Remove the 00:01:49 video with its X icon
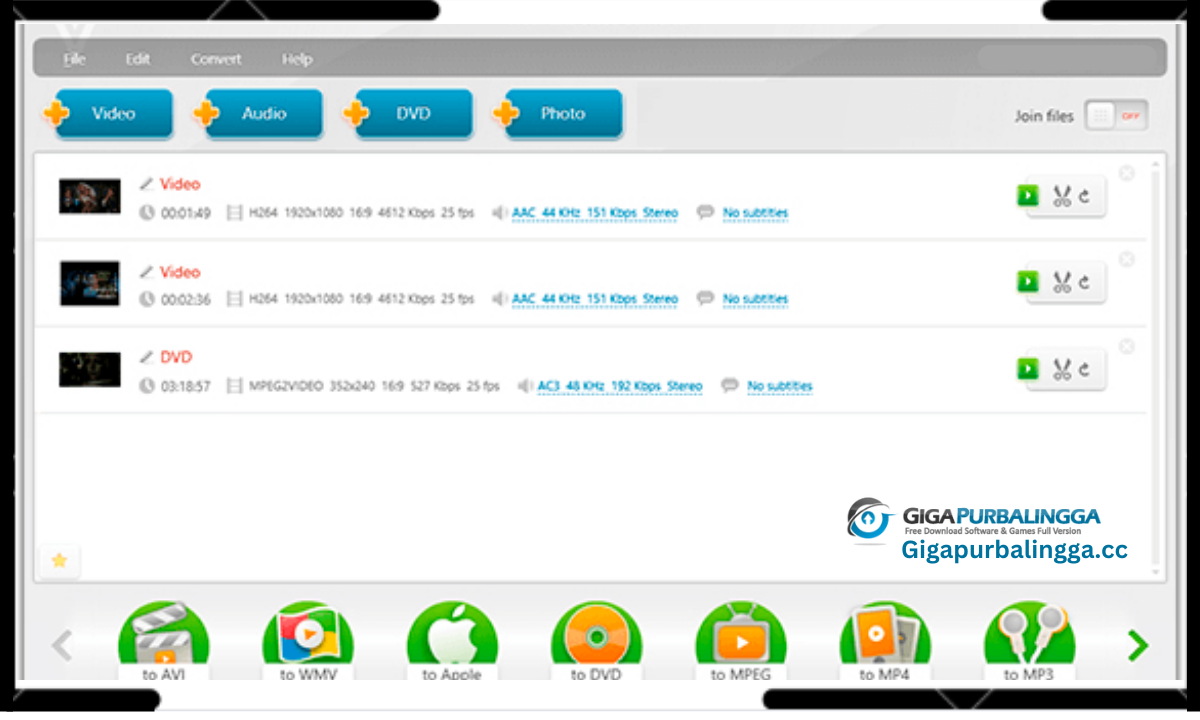Screen dimensions: 1200x720 tap(1126, 173)
